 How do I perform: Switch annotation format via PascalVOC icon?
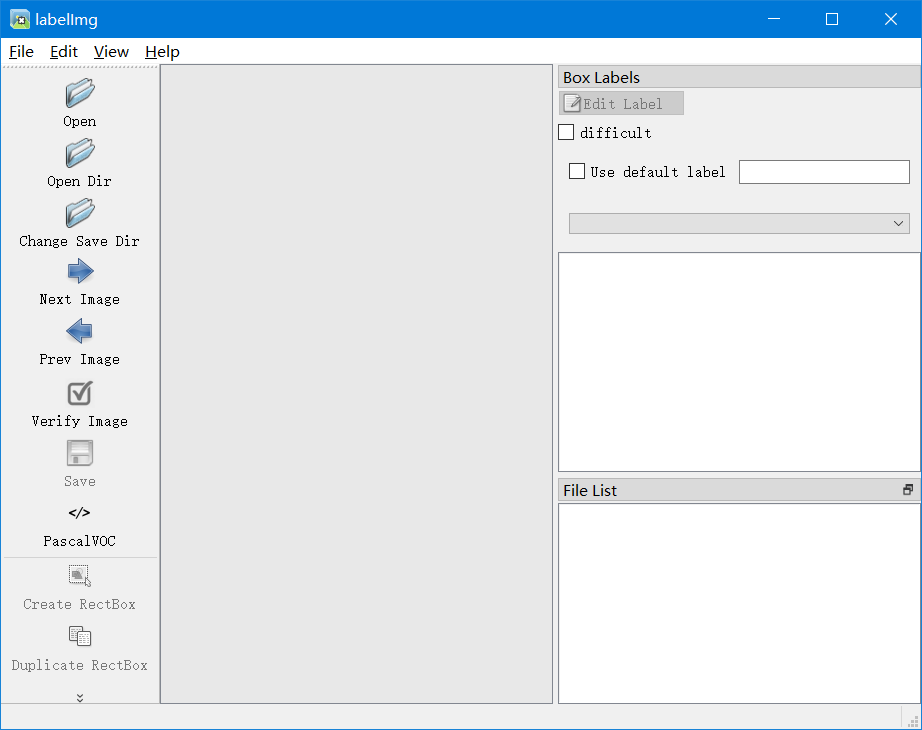(x=80, y=513)
